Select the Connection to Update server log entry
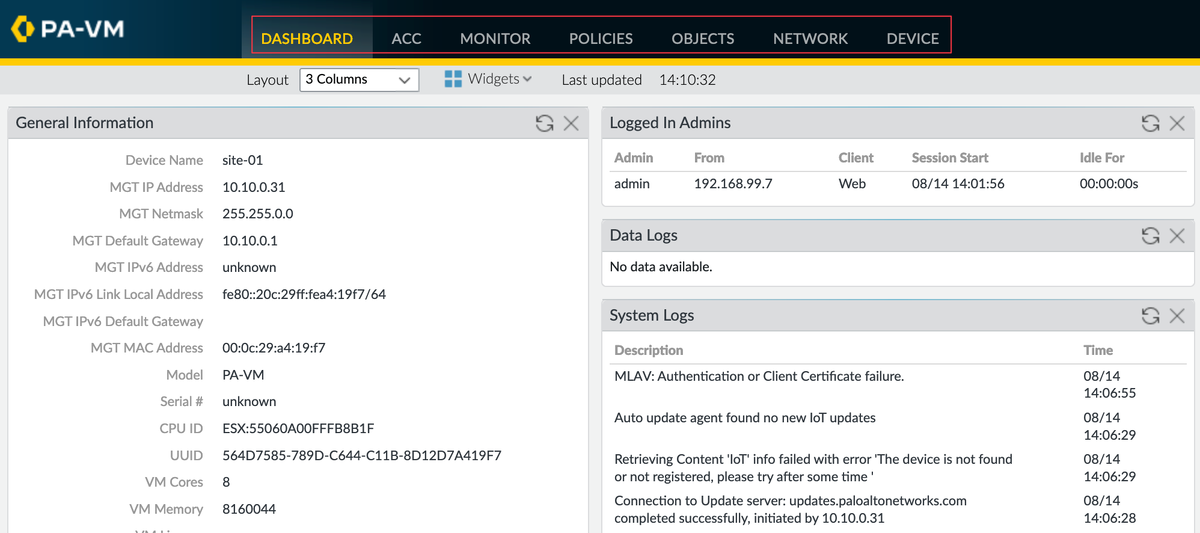 [x=790, y=509]
